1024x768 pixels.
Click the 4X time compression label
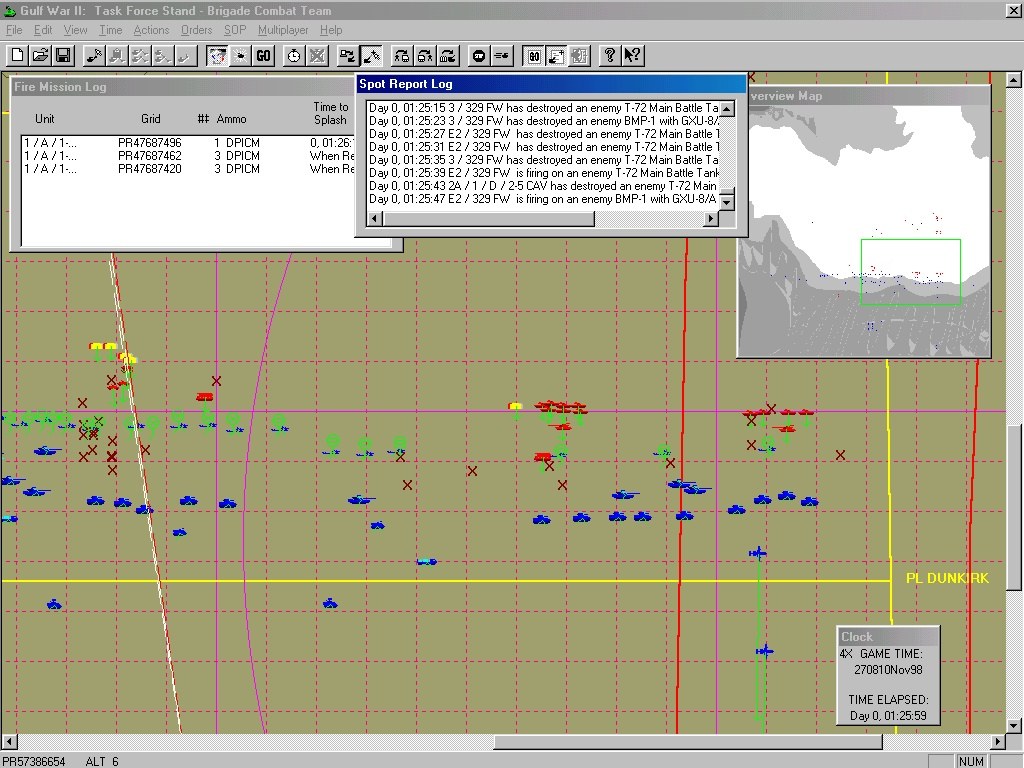(846, 654)
